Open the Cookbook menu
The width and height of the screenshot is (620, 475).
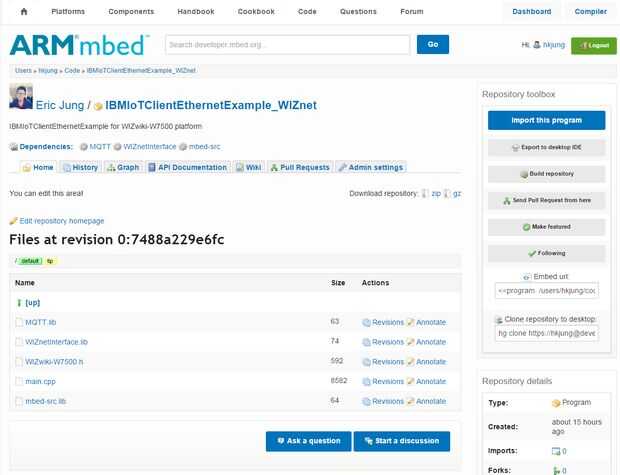pos(256,11)
